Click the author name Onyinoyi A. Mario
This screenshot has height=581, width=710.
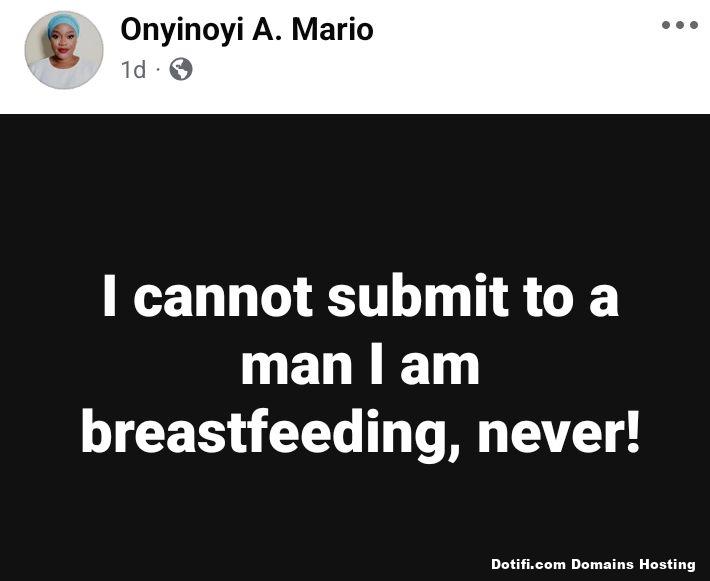coord(246,30)
